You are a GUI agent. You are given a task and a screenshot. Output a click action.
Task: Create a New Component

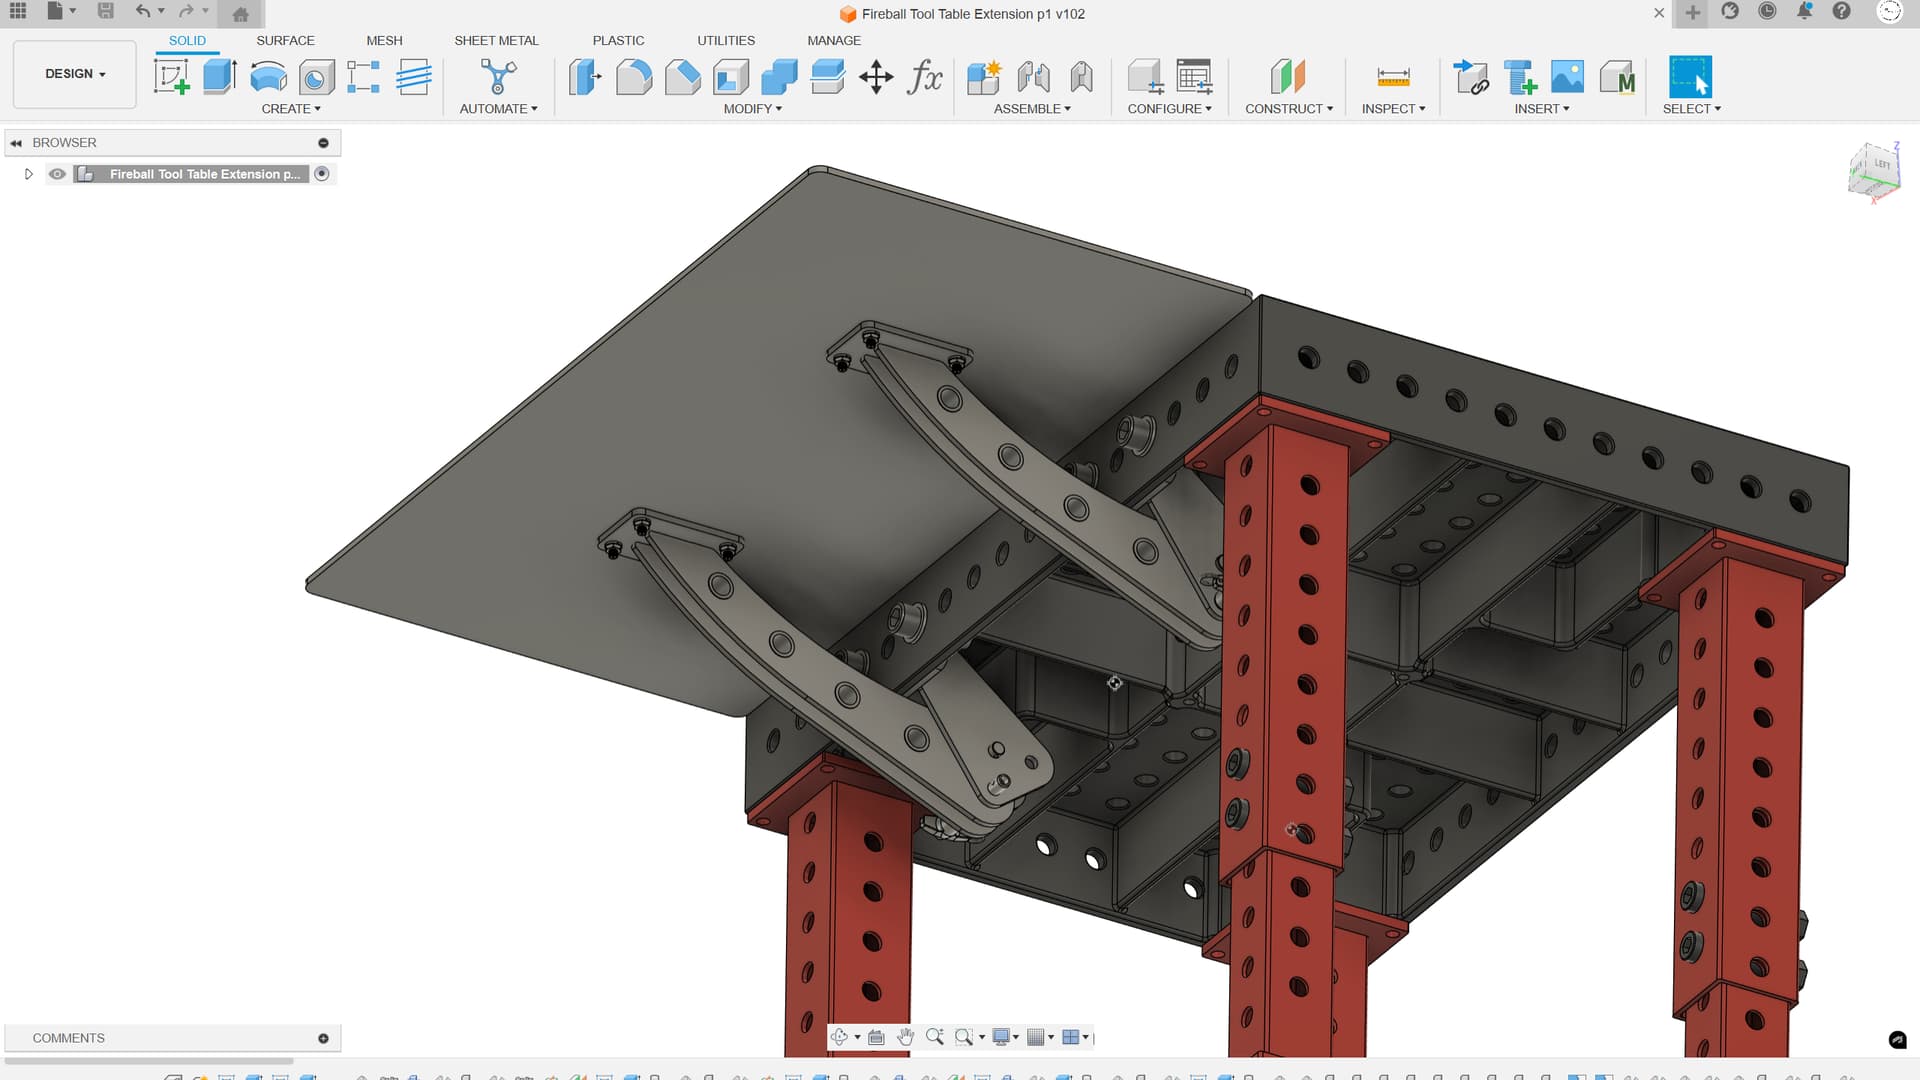click(x=984, y=77)
